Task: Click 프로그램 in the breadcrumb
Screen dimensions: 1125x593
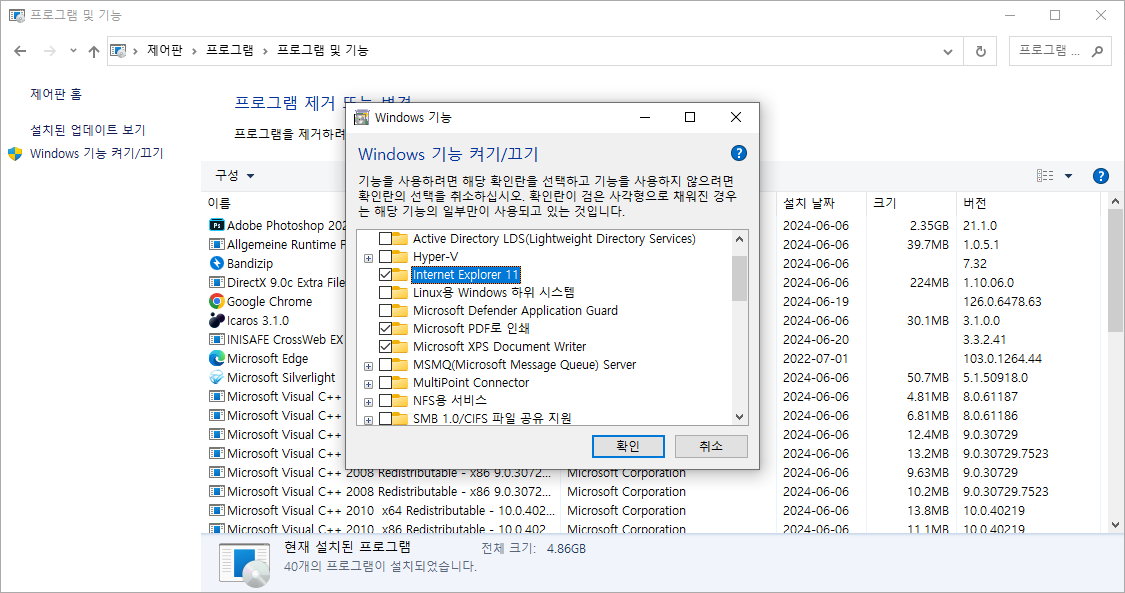Action: click(230, 50)
